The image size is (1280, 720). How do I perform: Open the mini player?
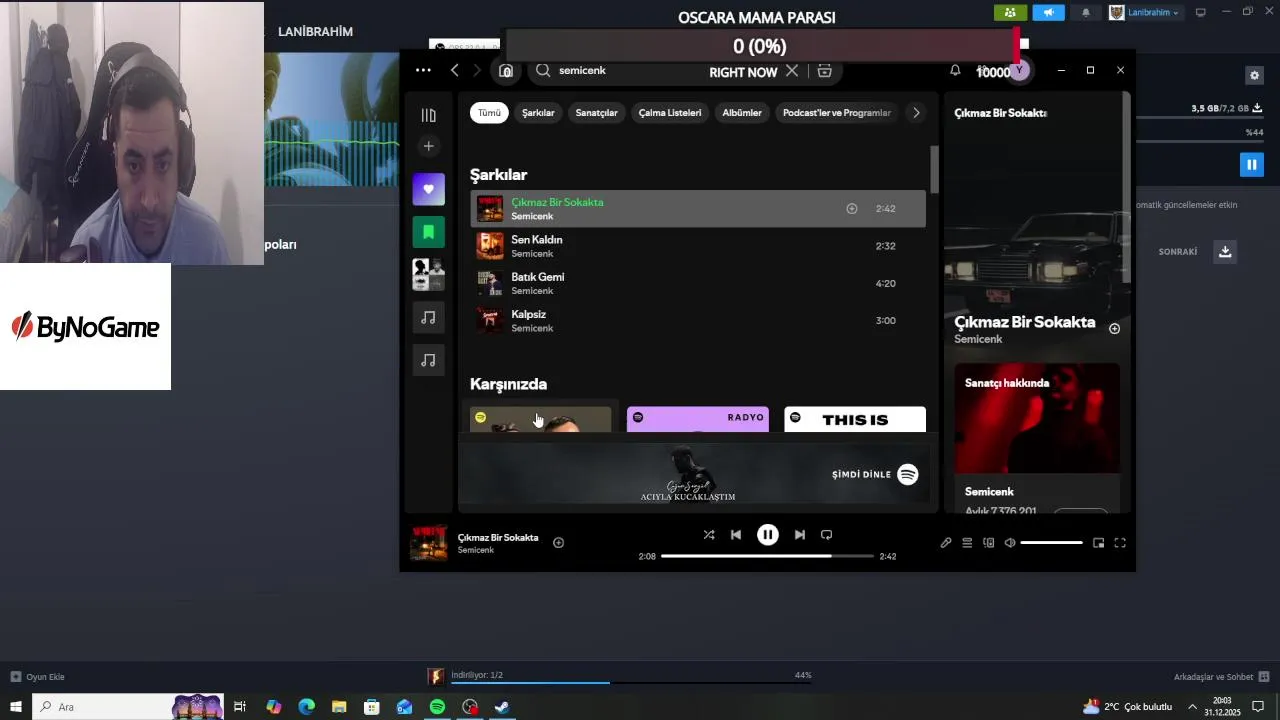(x=1098, y=543)
